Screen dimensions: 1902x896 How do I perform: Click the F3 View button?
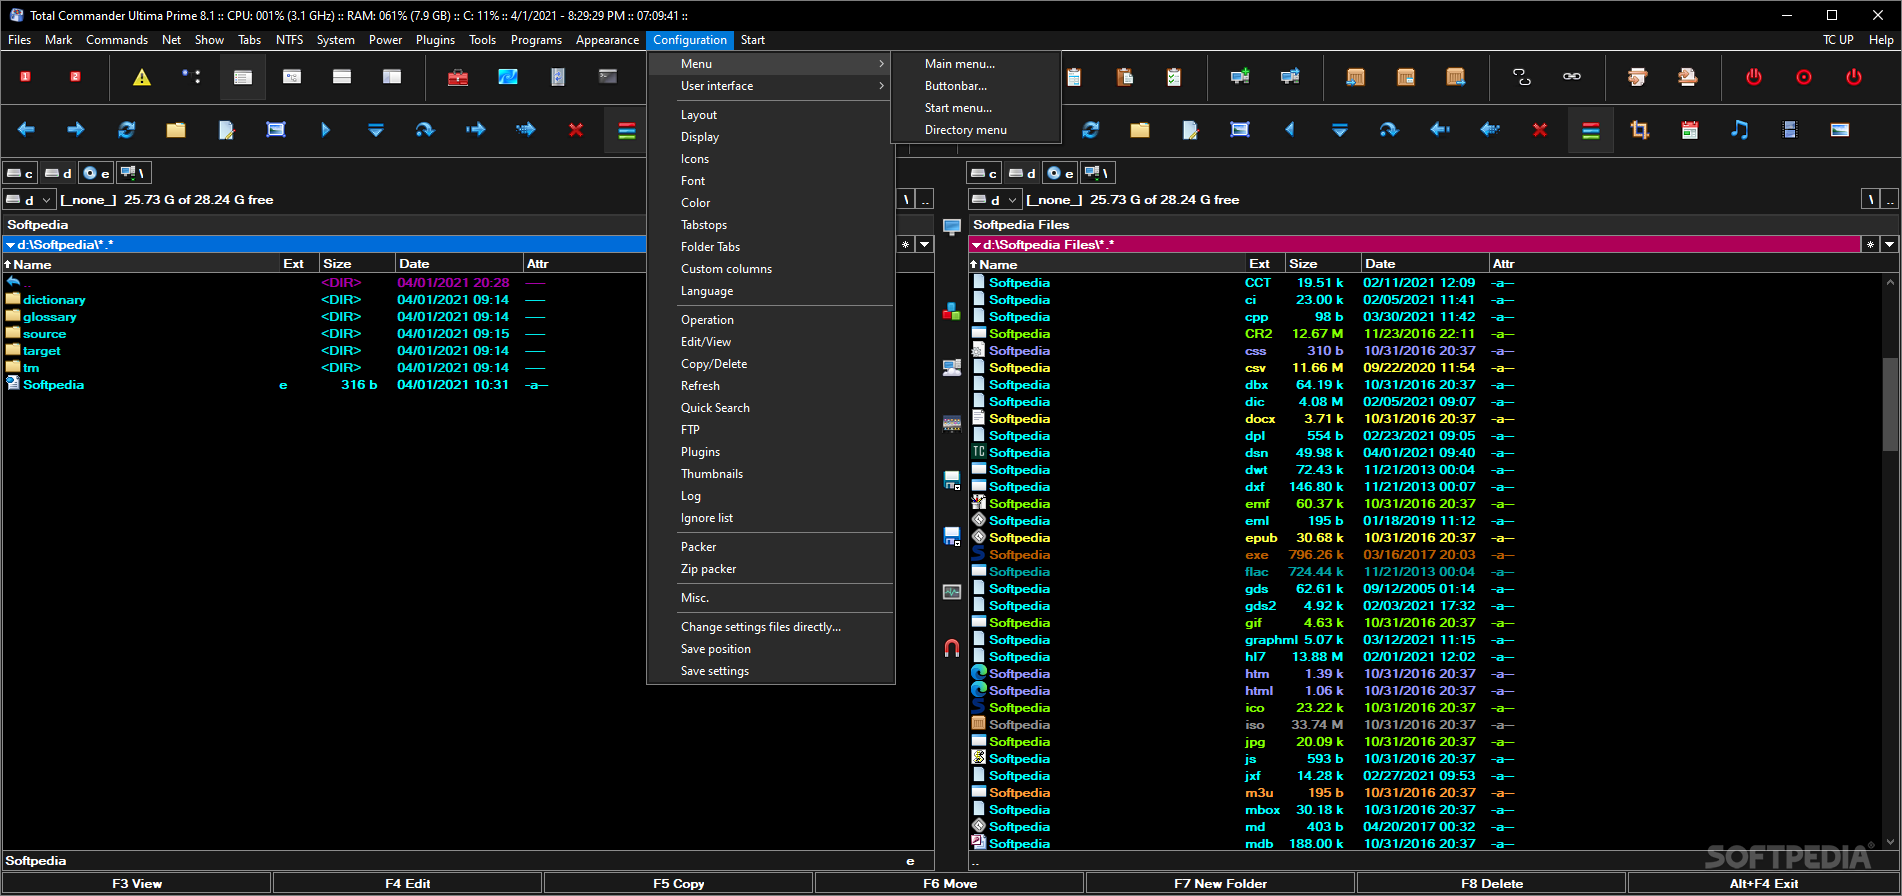137,883
